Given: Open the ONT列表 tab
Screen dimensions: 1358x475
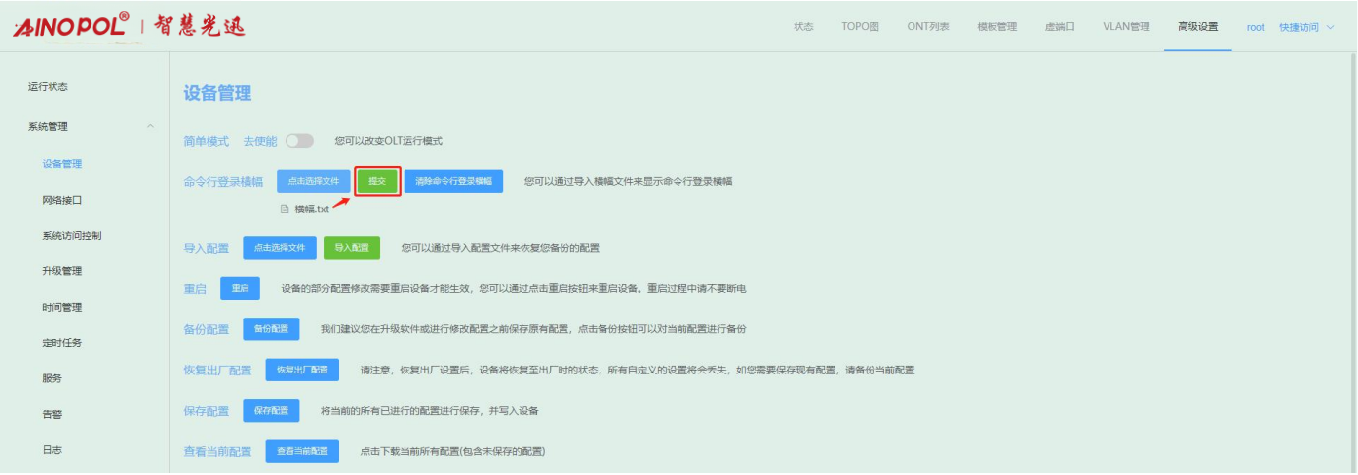Looking at the screenshot, I should 928,27.
